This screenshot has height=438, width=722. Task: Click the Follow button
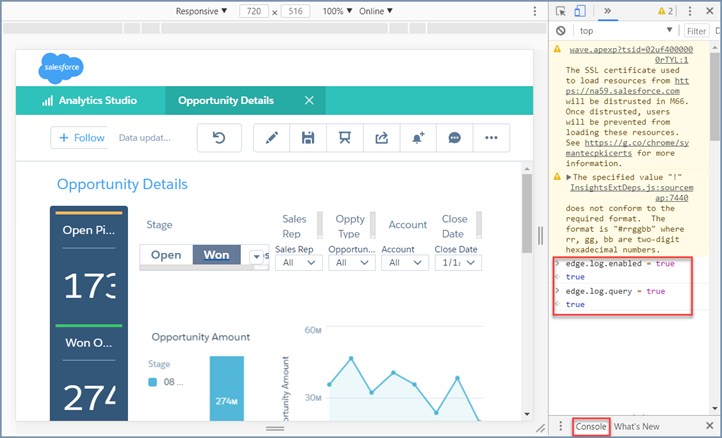tap(79, 138)
